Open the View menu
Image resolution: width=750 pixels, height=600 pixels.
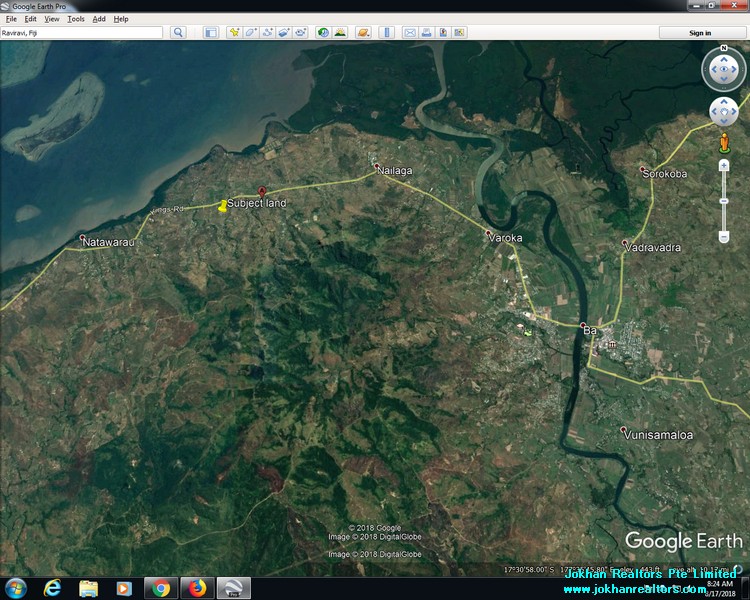tap(52, 19)
